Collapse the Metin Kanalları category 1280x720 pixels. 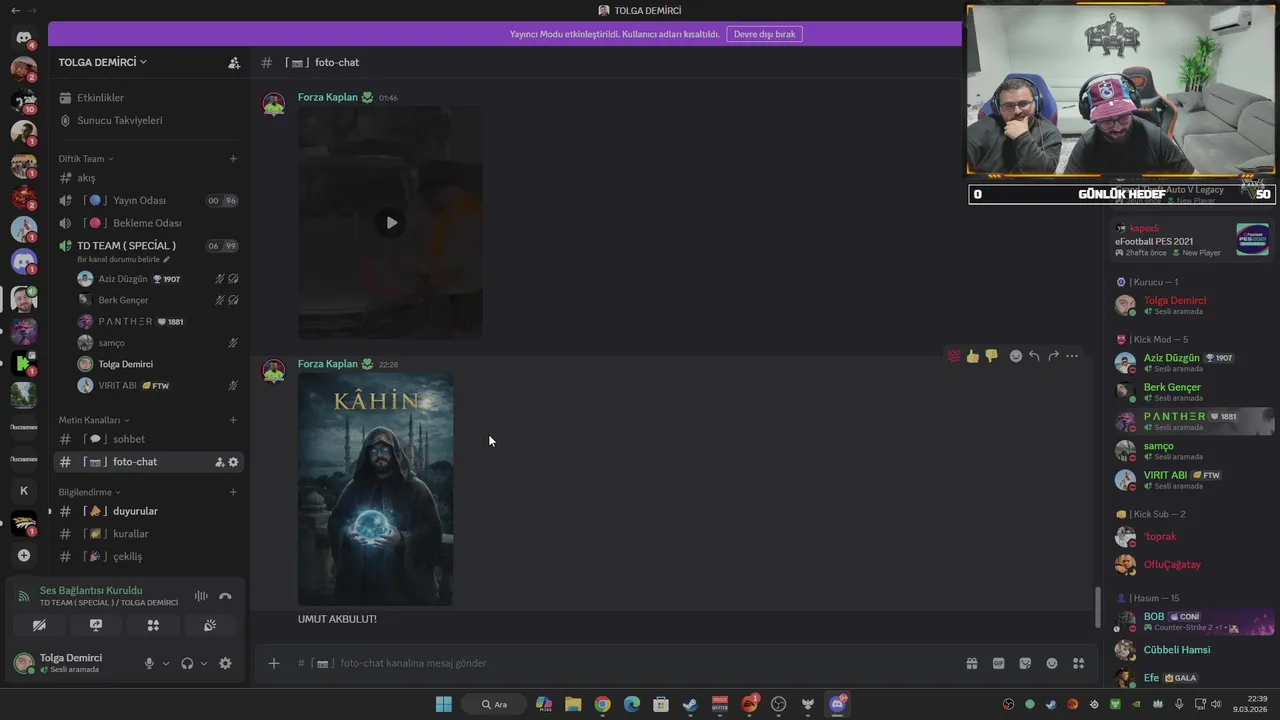(94, 420)
